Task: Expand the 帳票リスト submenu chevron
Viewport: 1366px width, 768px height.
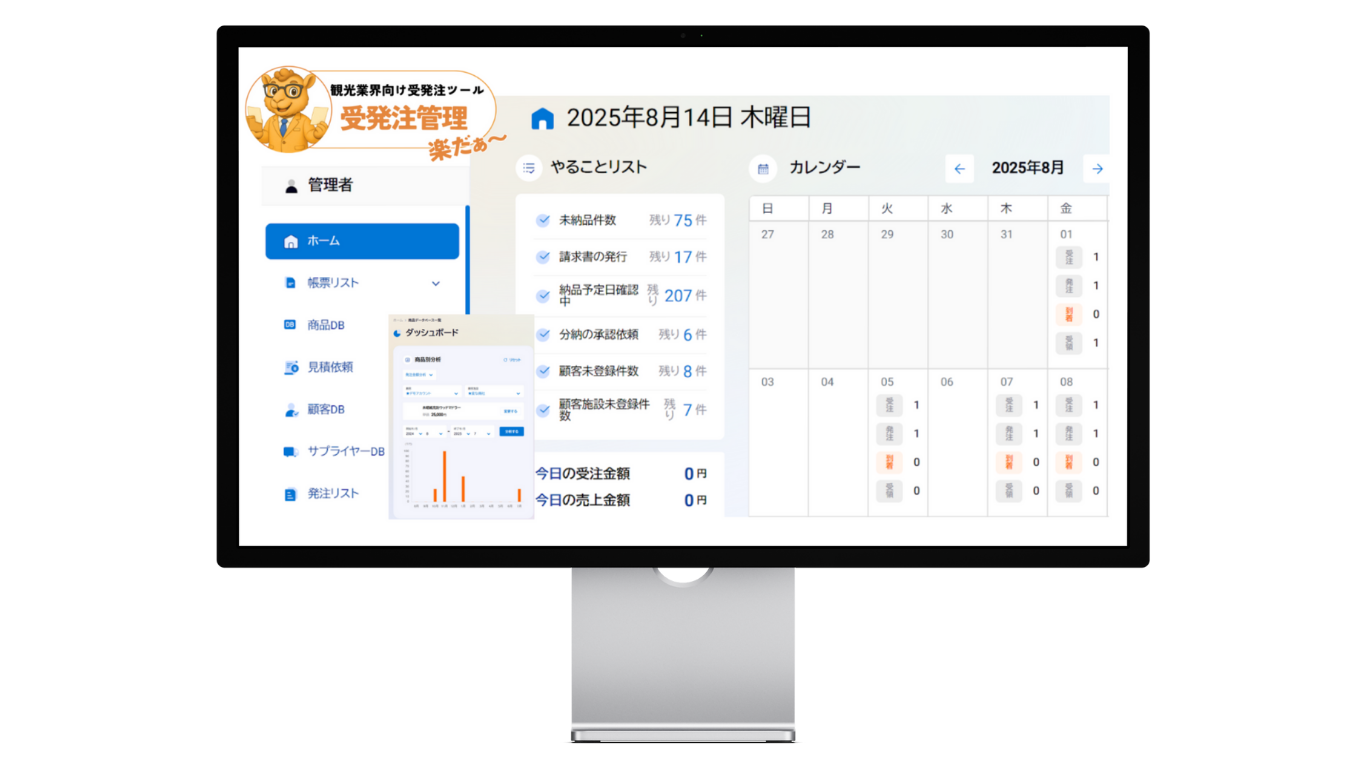Action: [435, 284]
